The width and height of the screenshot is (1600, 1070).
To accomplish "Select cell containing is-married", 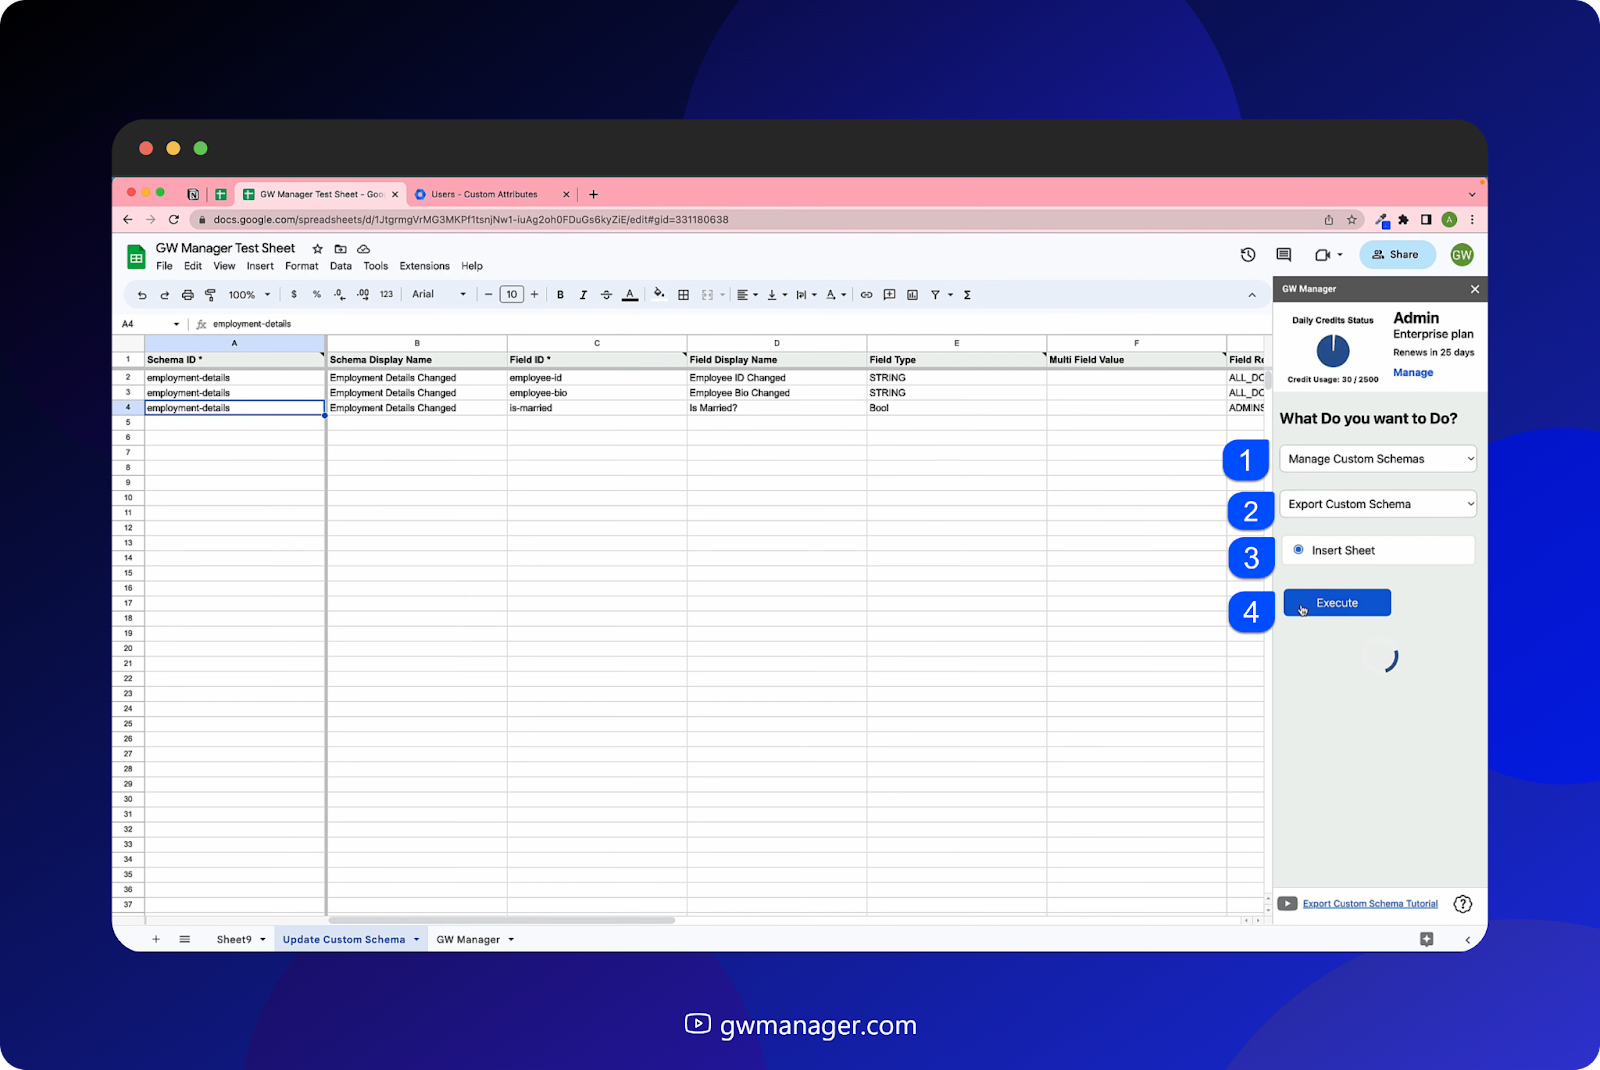I will 596,408.
